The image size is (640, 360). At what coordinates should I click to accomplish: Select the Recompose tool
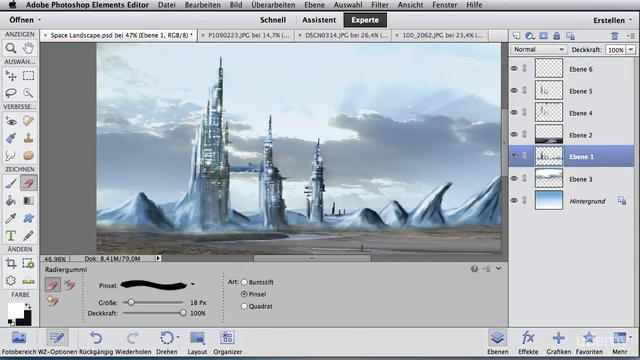point(28,263)
